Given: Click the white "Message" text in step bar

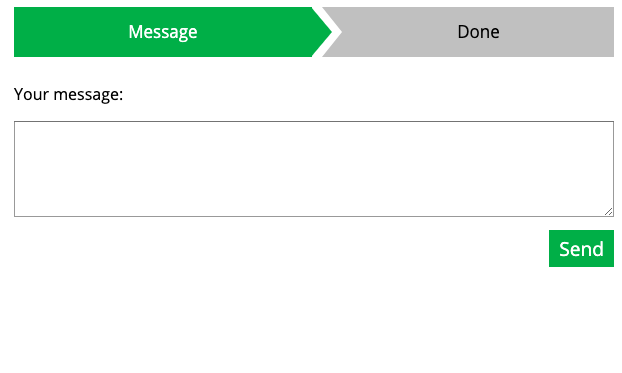Looking at the screenshot, I should click(163, 32).
